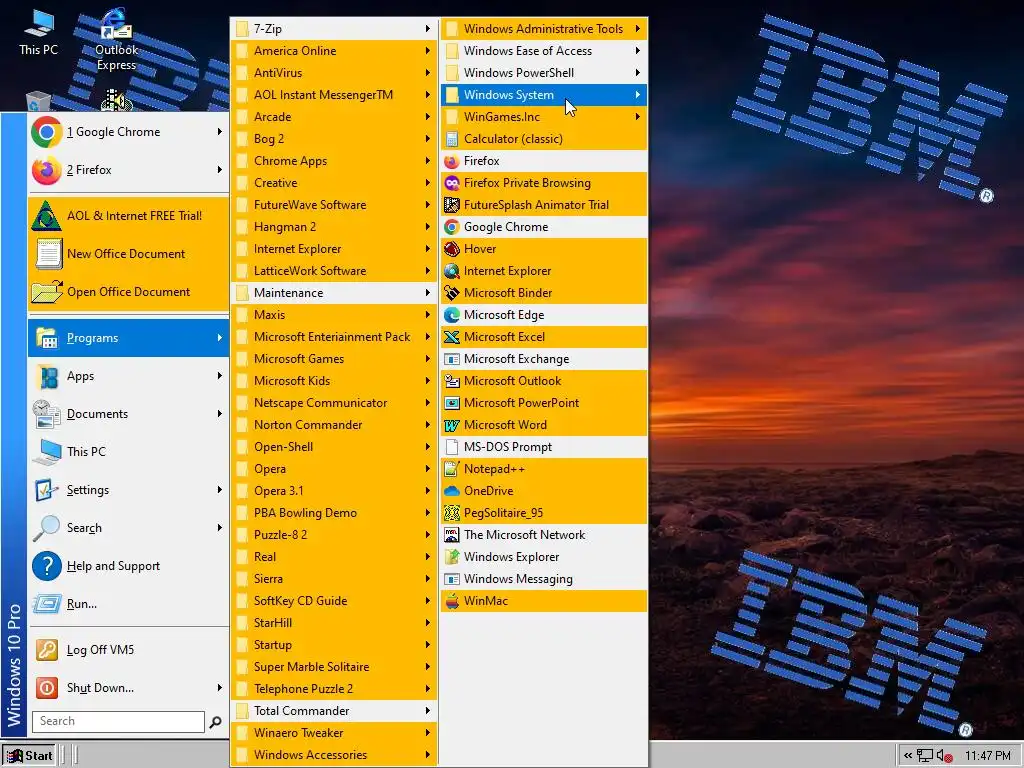
Task: Select Windows System folder
Action: pyautogui.click(x=544, y=95)
